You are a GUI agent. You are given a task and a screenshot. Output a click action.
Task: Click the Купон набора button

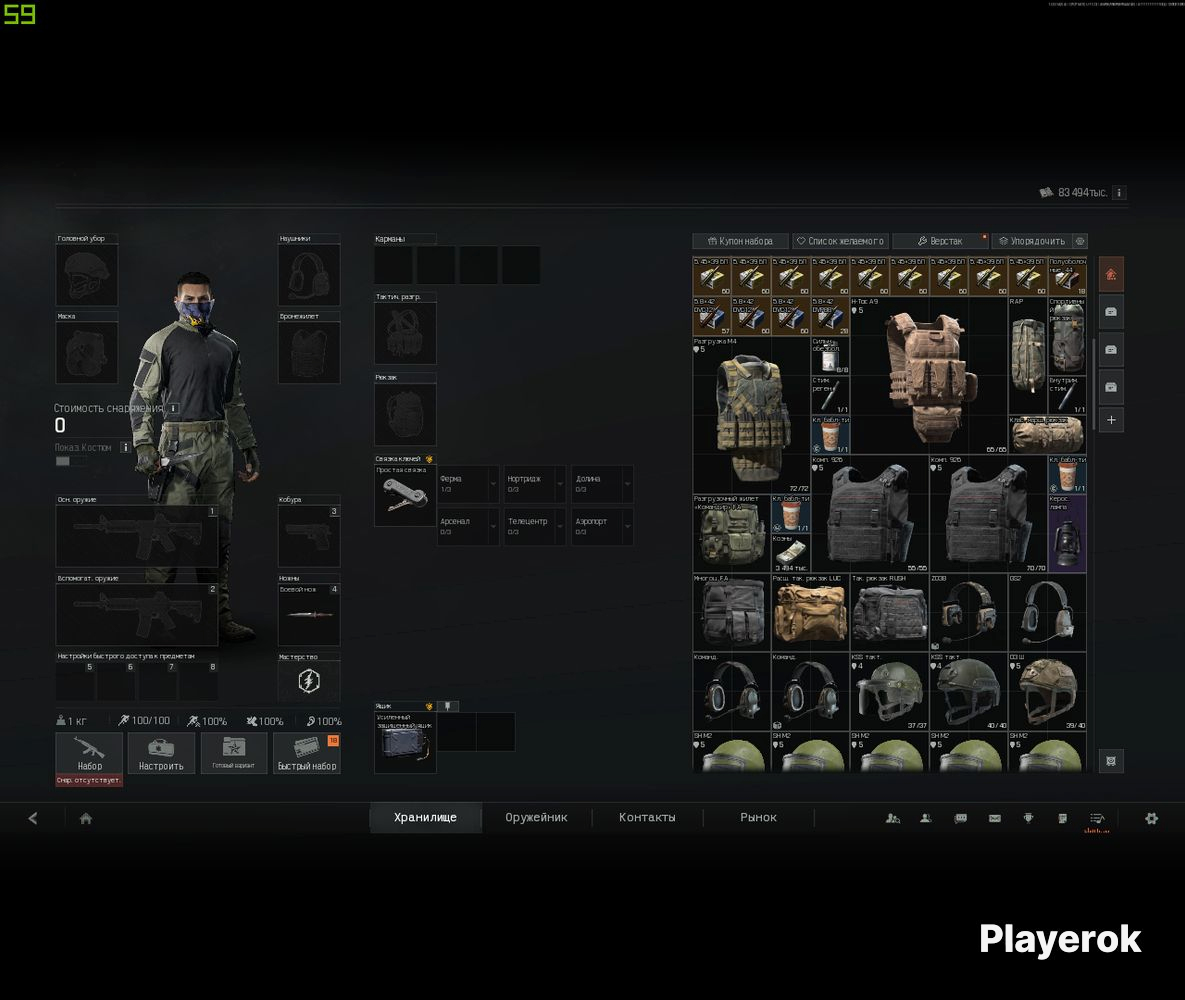click(741, 241)
